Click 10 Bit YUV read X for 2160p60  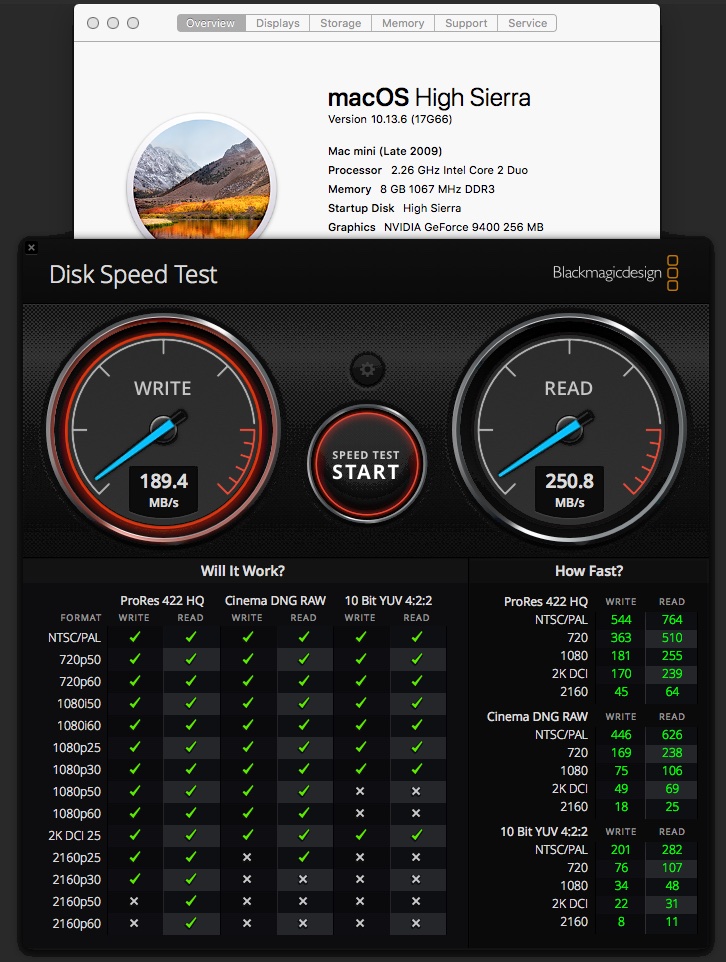(416, 923)
